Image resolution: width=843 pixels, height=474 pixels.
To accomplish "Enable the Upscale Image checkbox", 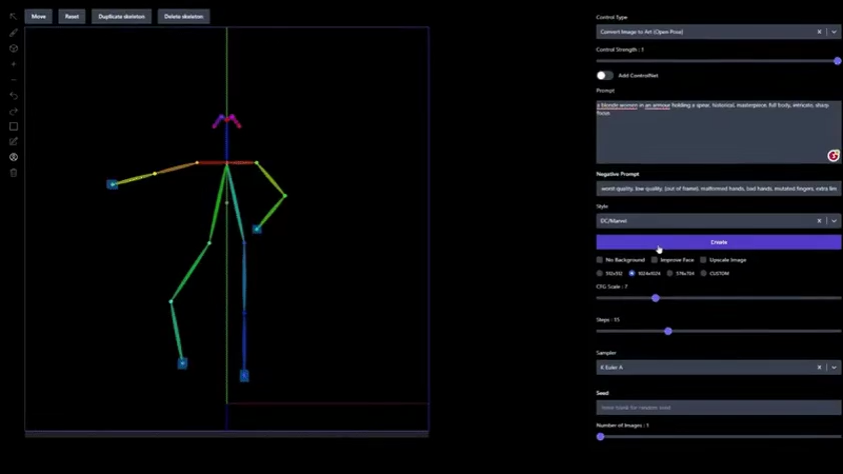I will tap(703, 260).
